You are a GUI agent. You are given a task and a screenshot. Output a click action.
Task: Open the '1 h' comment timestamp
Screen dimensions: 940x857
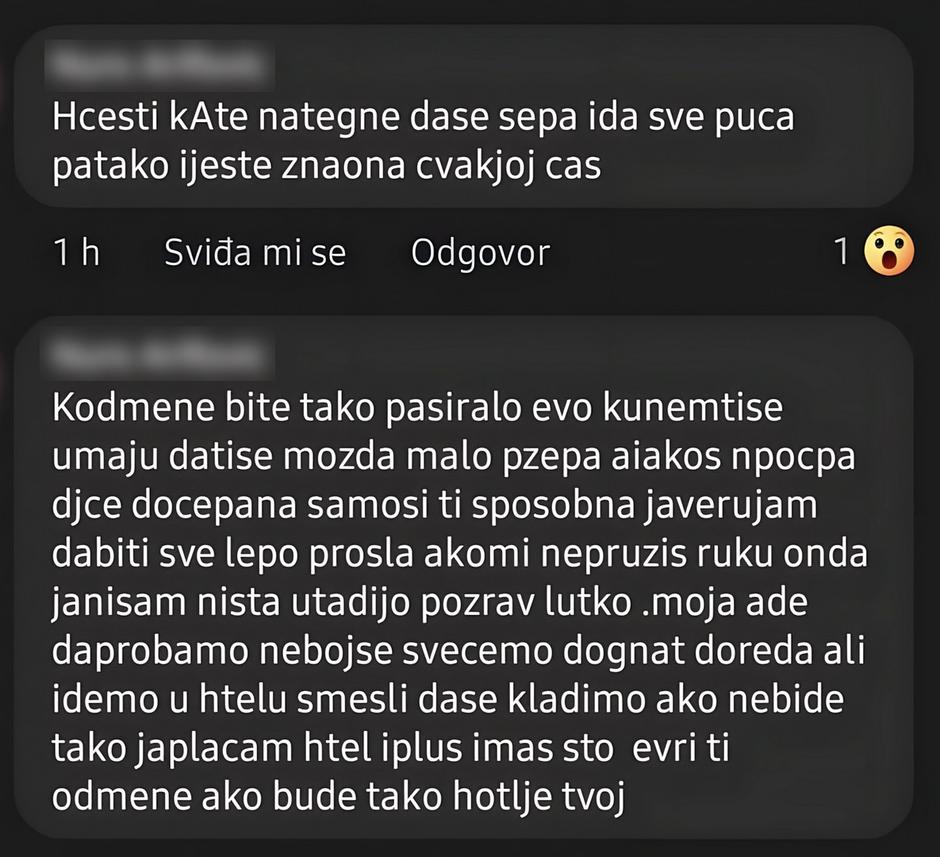(x=76, y=252)
